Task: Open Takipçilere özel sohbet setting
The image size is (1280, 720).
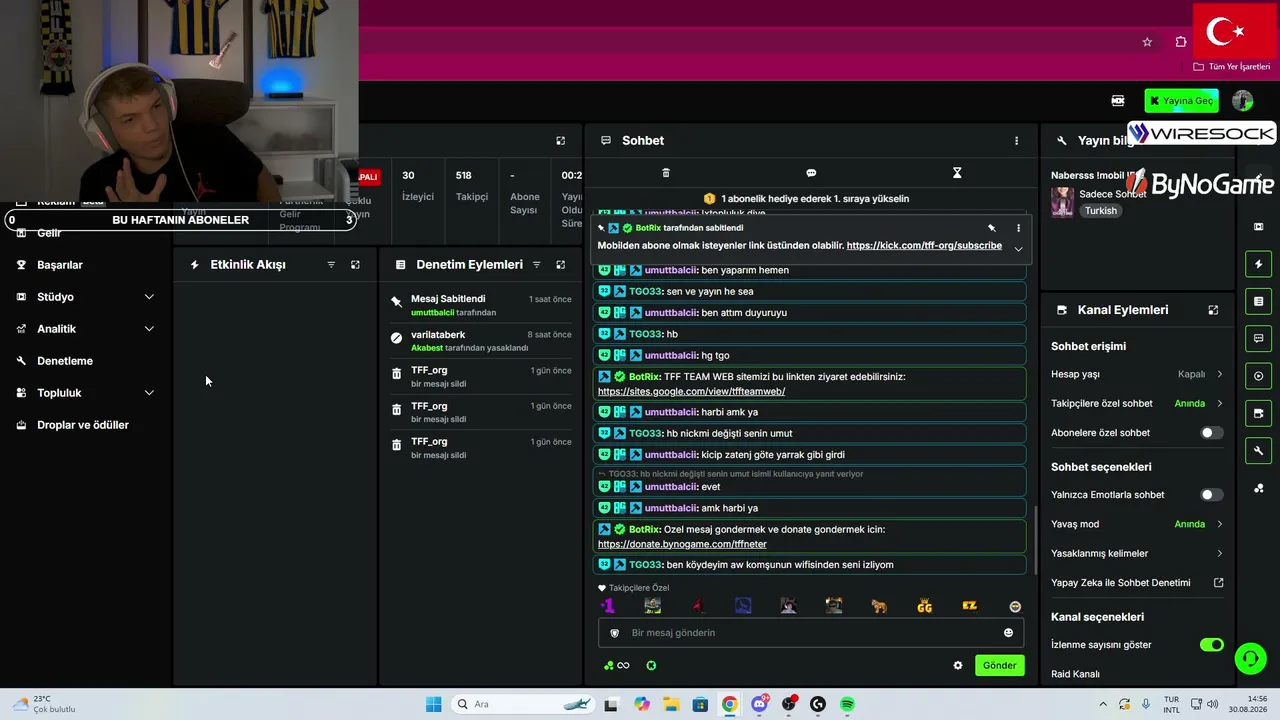Action: pyautogui.click(x=1137, y=404)
